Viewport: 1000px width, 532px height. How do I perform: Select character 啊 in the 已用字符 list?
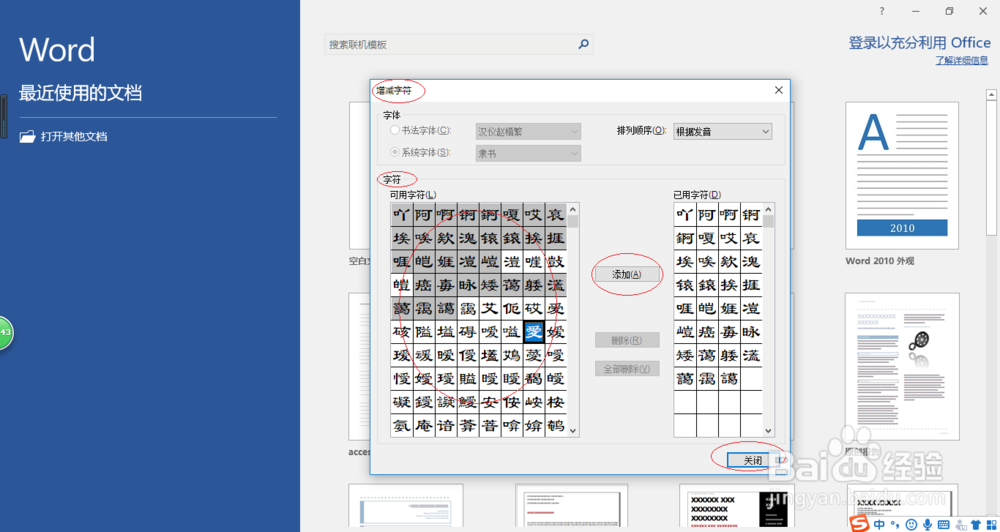coord(729,215)
